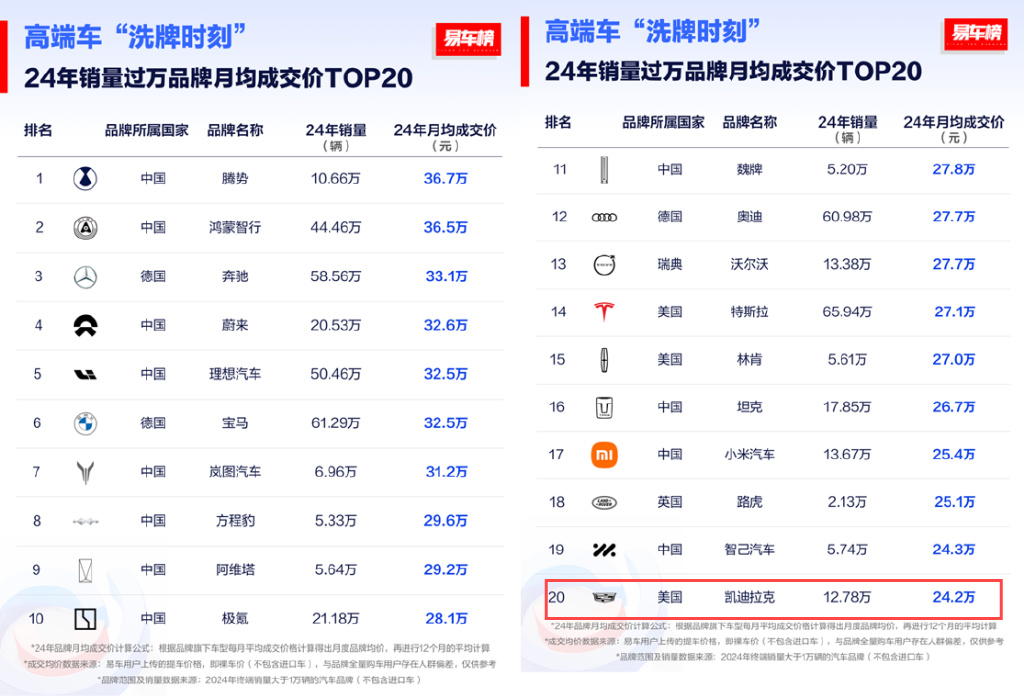Click the price value 24.2万
This screenshot has height=697, width=1024.
953,597
